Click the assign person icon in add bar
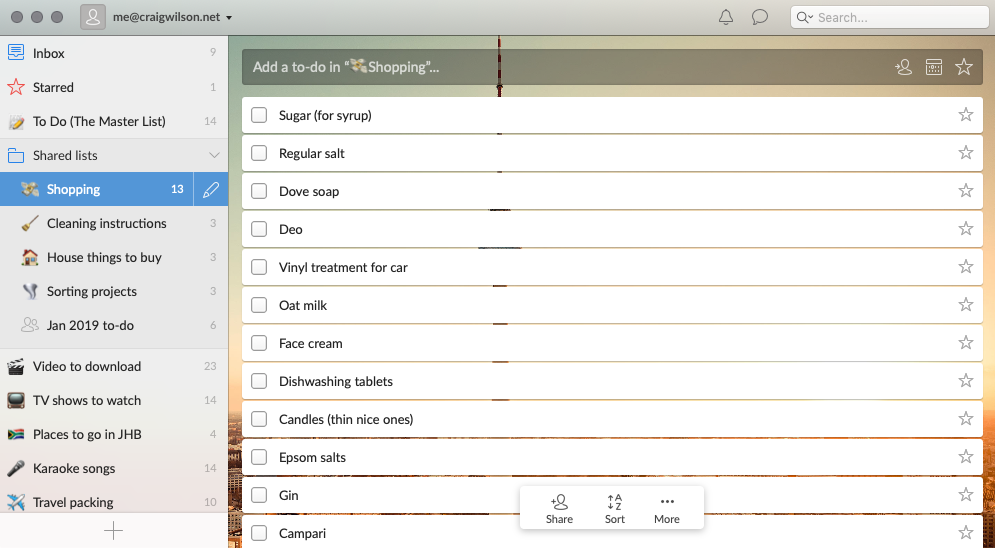 pyautogui.click(x=903, y=67)
